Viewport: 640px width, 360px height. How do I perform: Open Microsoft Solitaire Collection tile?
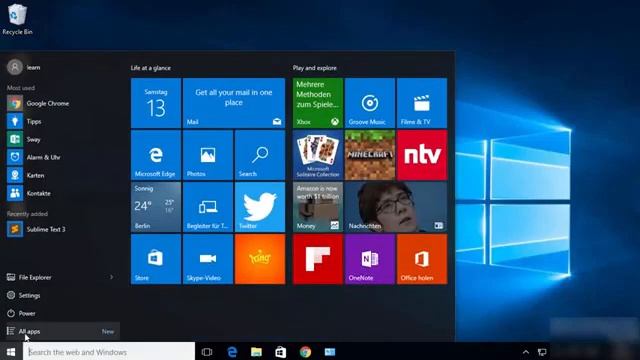[318, 155]
